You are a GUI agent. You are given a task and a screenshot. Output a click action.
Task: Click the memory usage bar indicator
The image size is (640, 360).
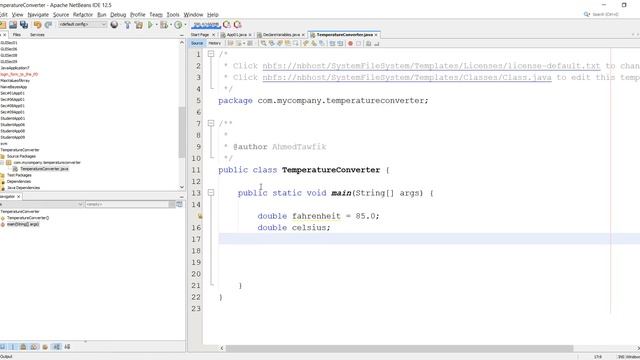[x=206, y=25]
